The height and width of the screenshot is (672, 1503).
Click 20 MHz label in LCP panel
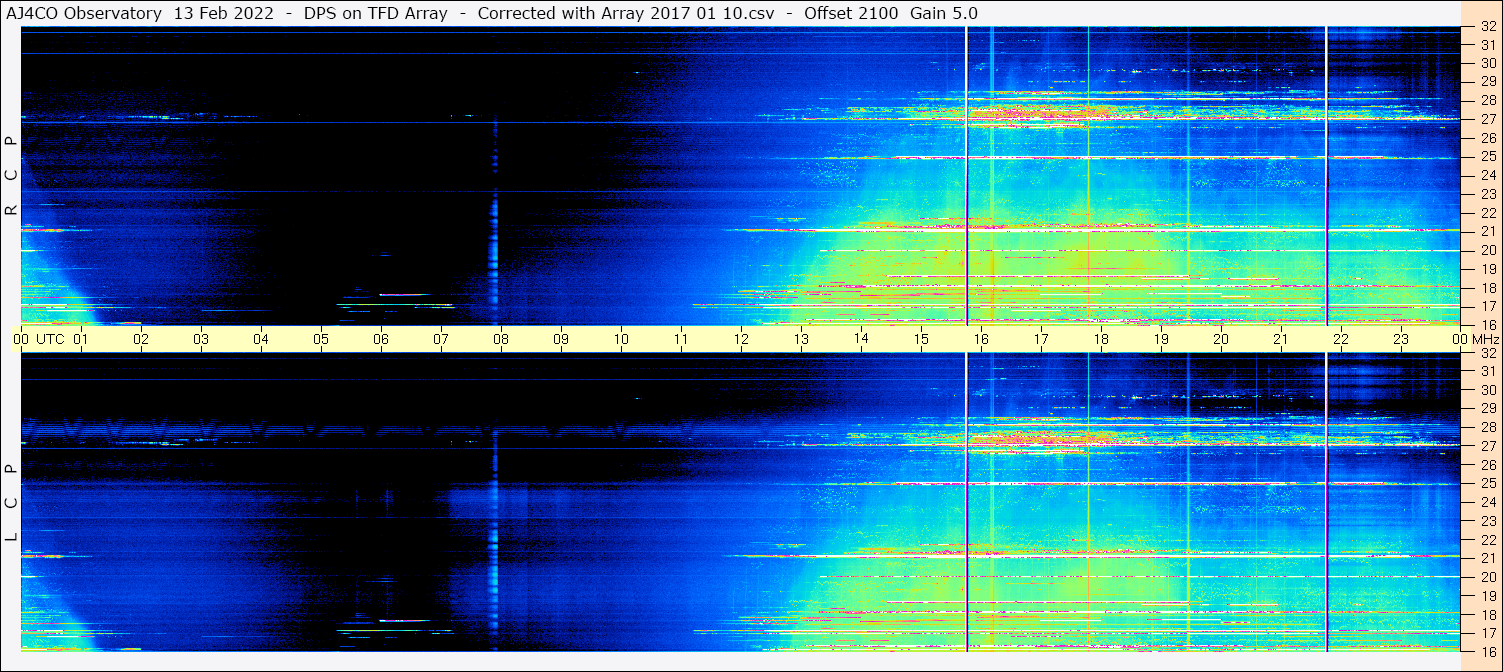[x=1487, y=577]
